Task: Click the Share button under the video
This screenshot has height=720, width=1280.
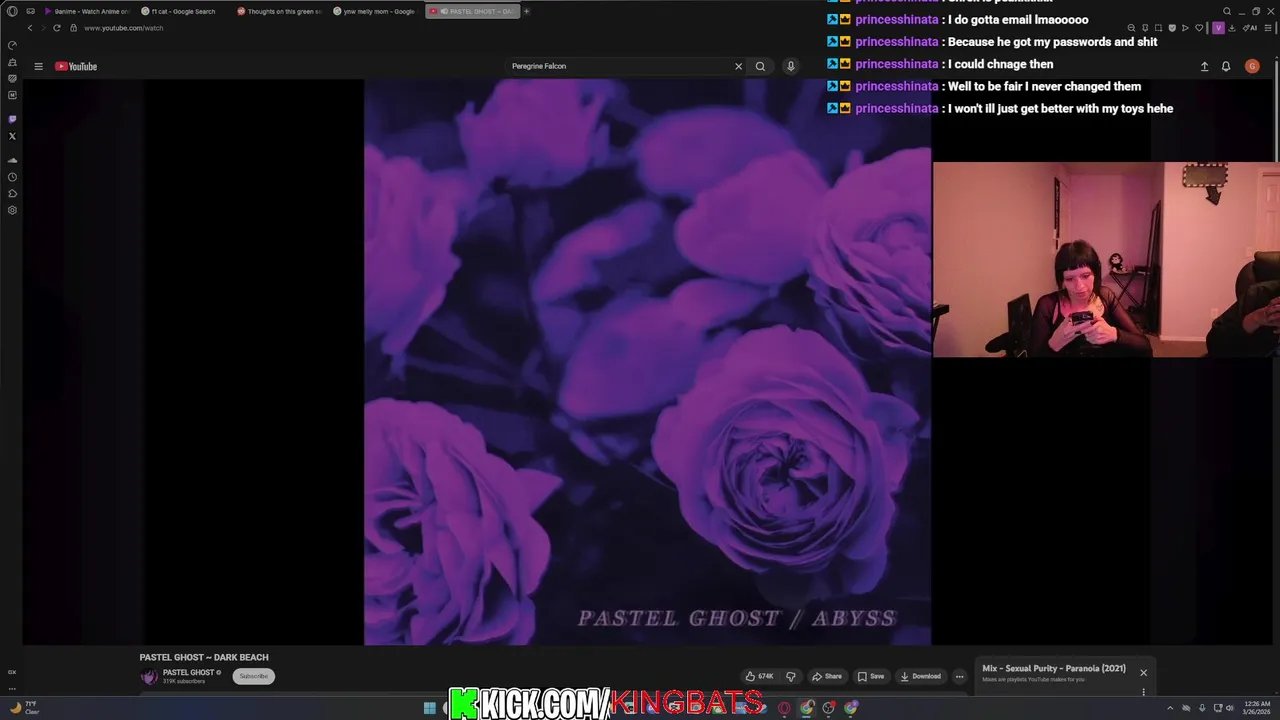Action: point(827,676)
